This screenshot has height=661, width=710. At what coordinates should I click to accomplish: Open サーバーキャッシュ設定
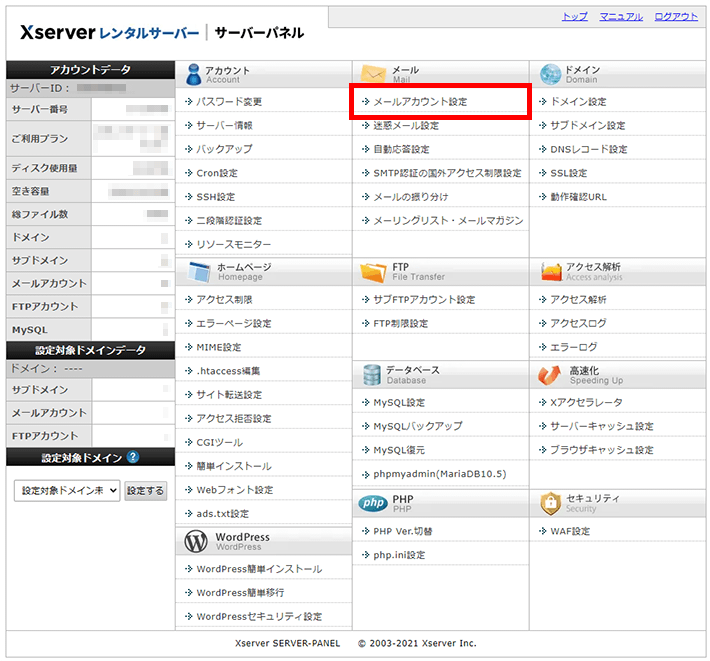[x=602, y=426]
